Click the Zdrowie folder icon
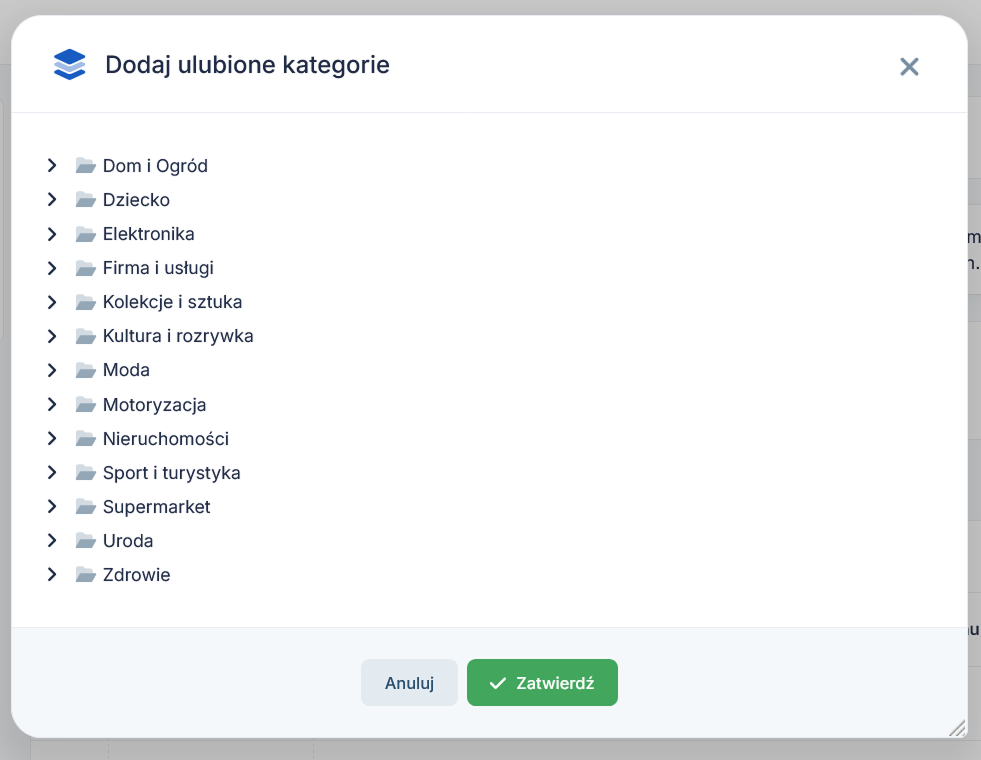 [x=86, y=575]
